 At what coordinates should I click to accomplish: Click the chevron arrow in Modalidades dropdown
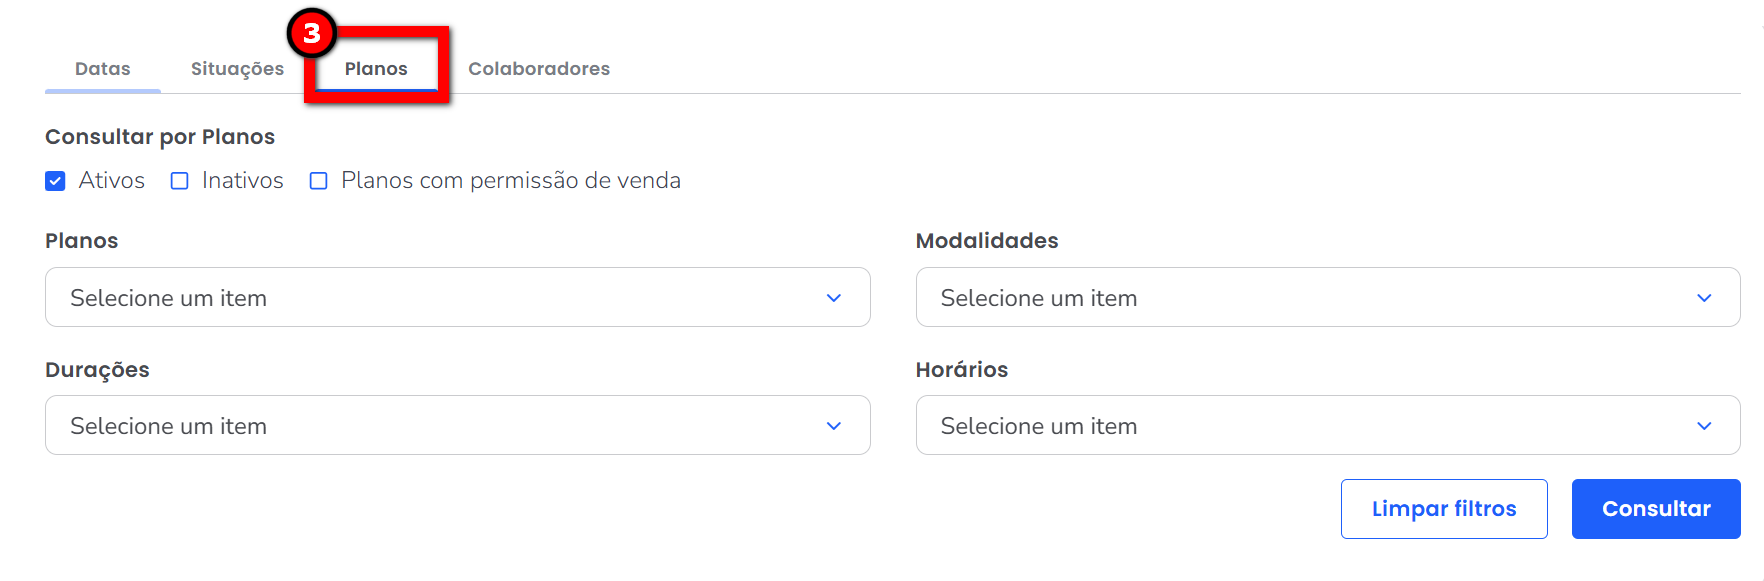pos(1704,298)
